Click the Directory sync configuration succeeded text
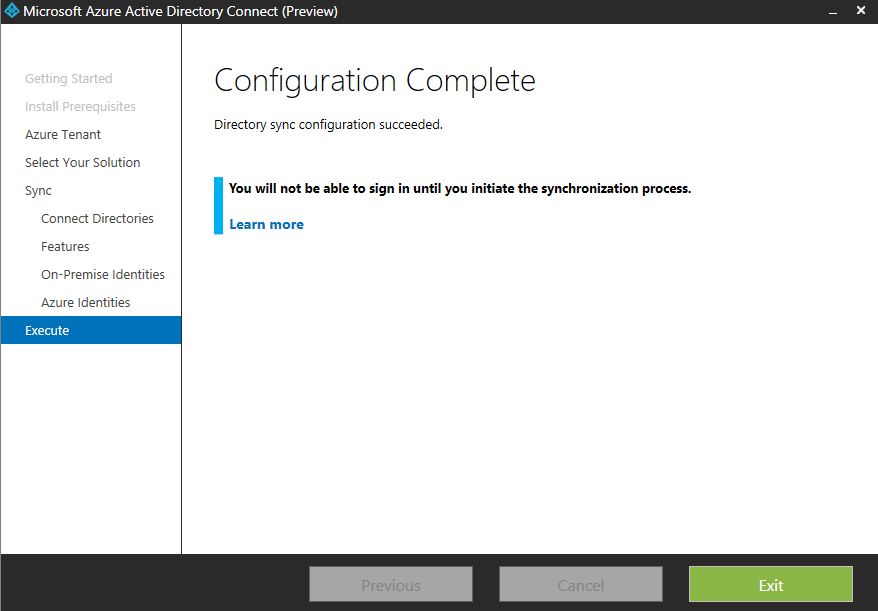 [x=328, y=125]
